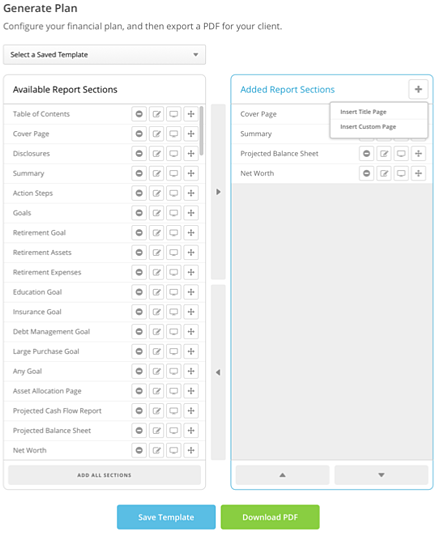
Task: Click edit icon on Projected Cash Flow Report
Action: click(157, 411)
